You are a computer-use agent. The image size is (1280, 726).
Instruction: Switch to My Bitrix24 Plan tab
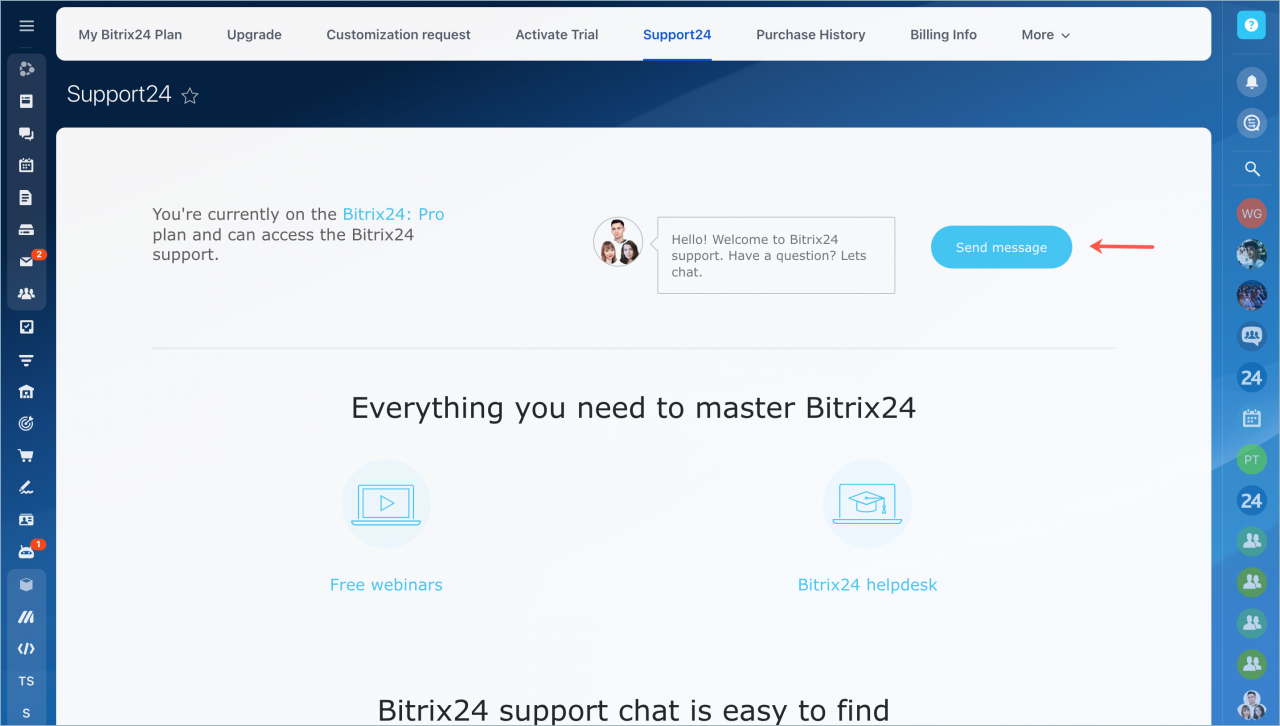point(130,34)
